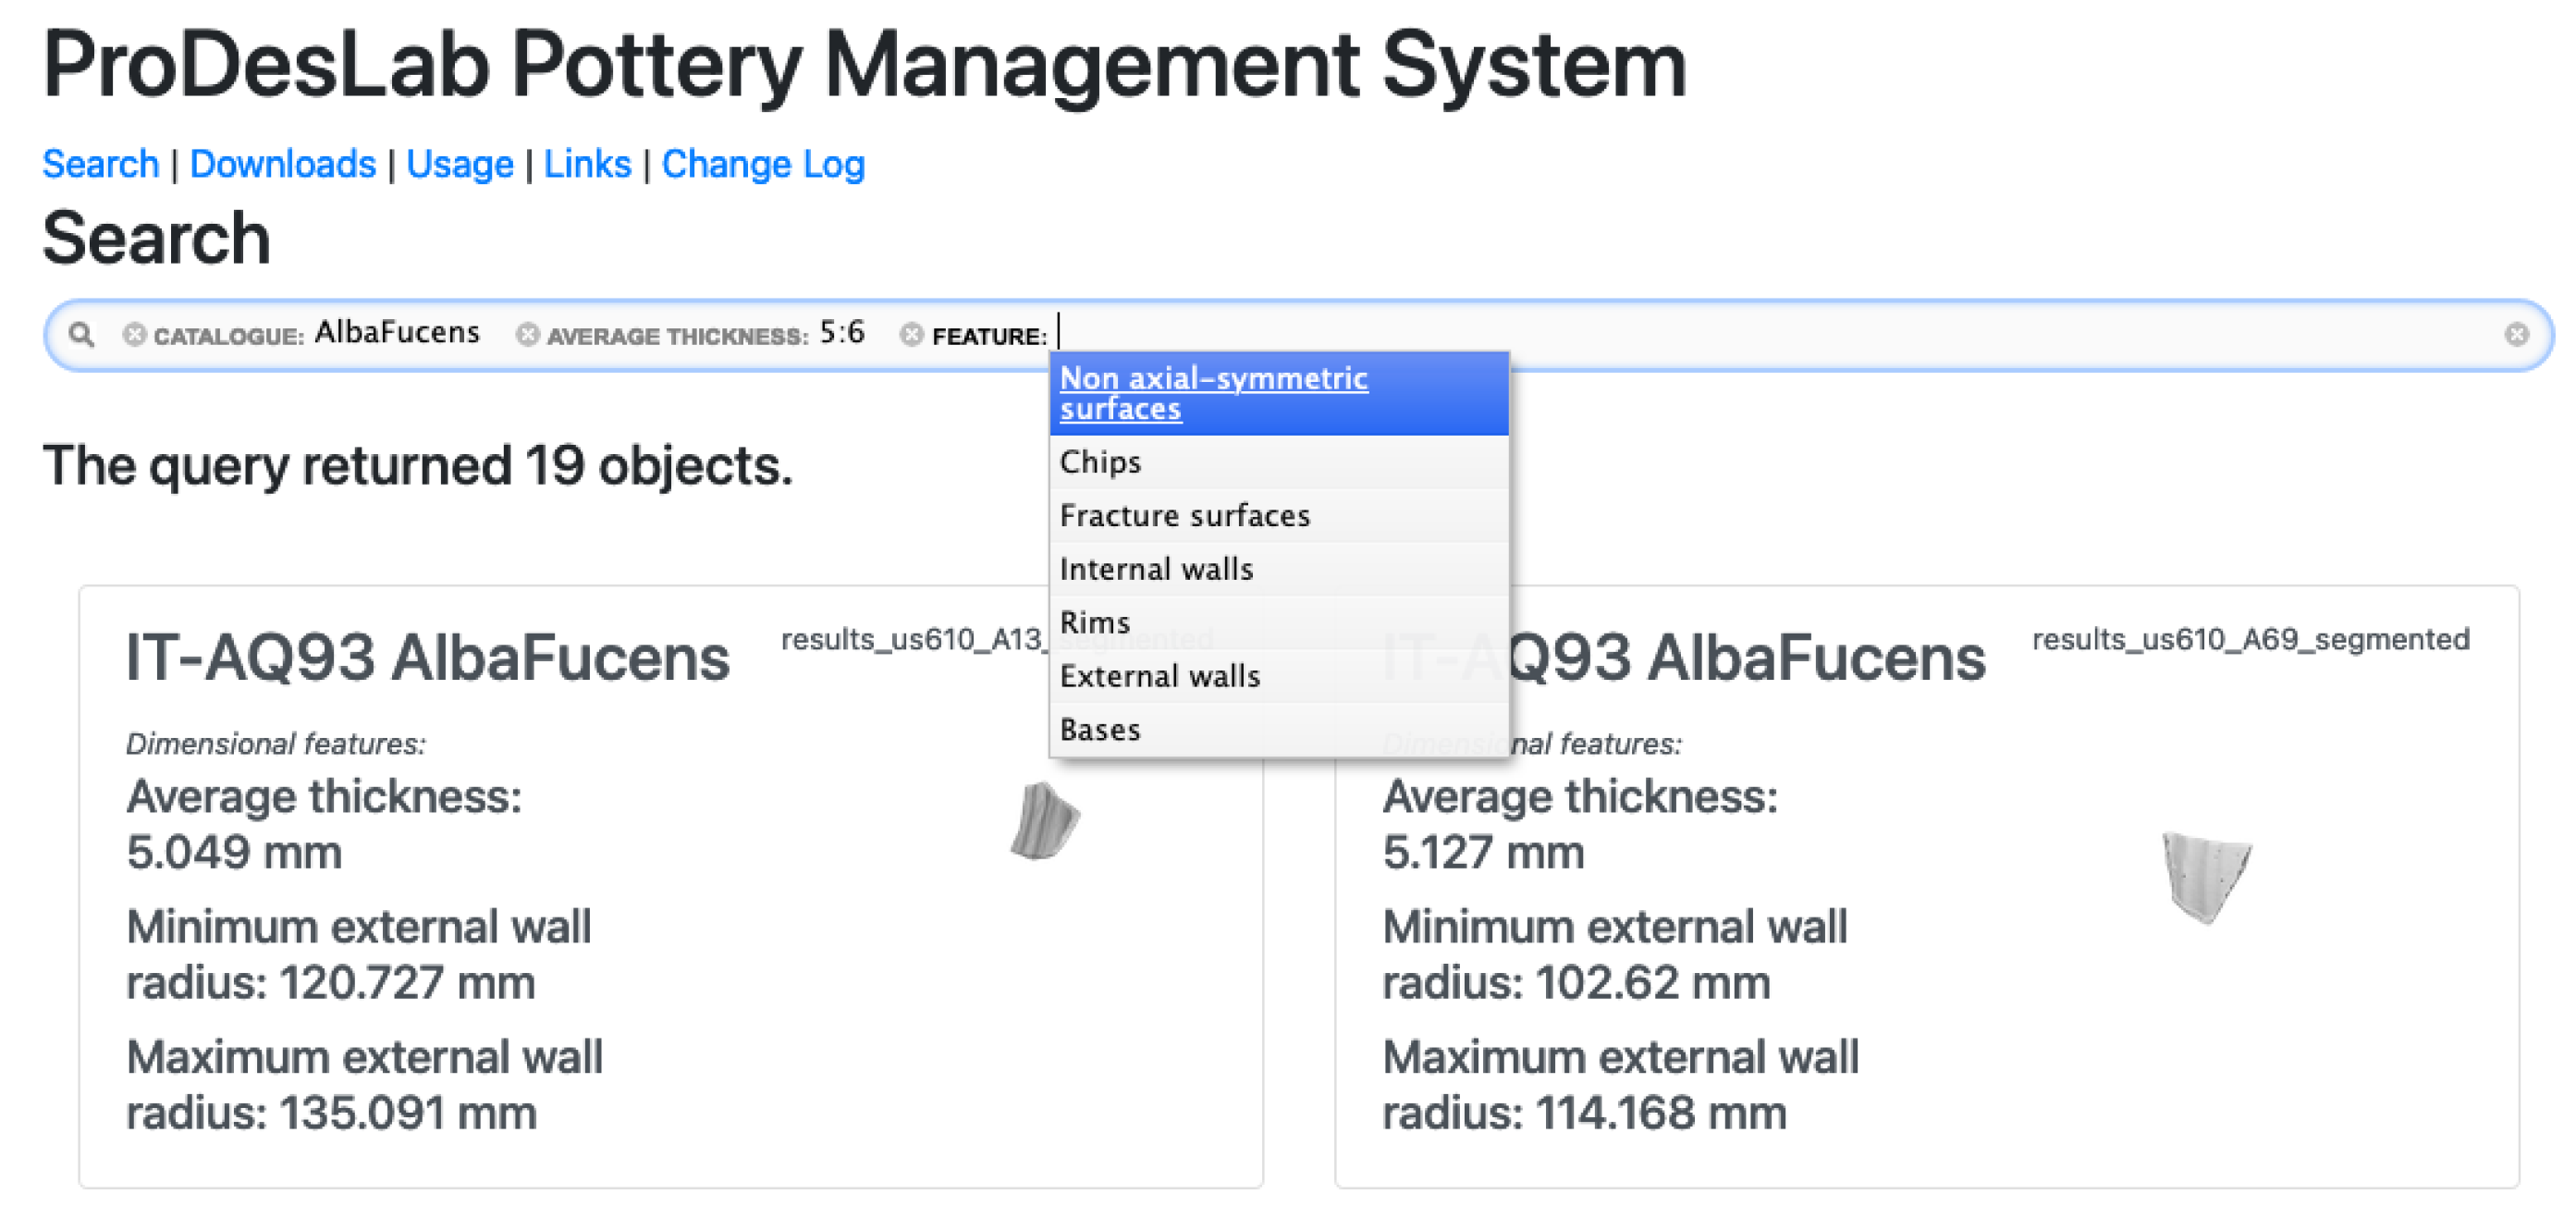This screenshot has height=1231, width=2576.
Task: Select Internal walls feature option
Action: (x=1156, y=569)
